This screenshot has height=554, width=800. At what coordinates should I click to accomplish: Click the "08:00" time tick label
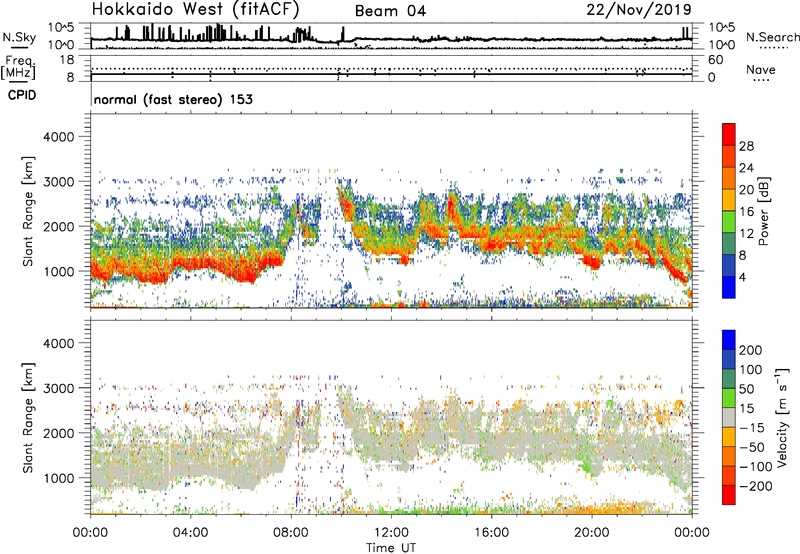point(291,533)
